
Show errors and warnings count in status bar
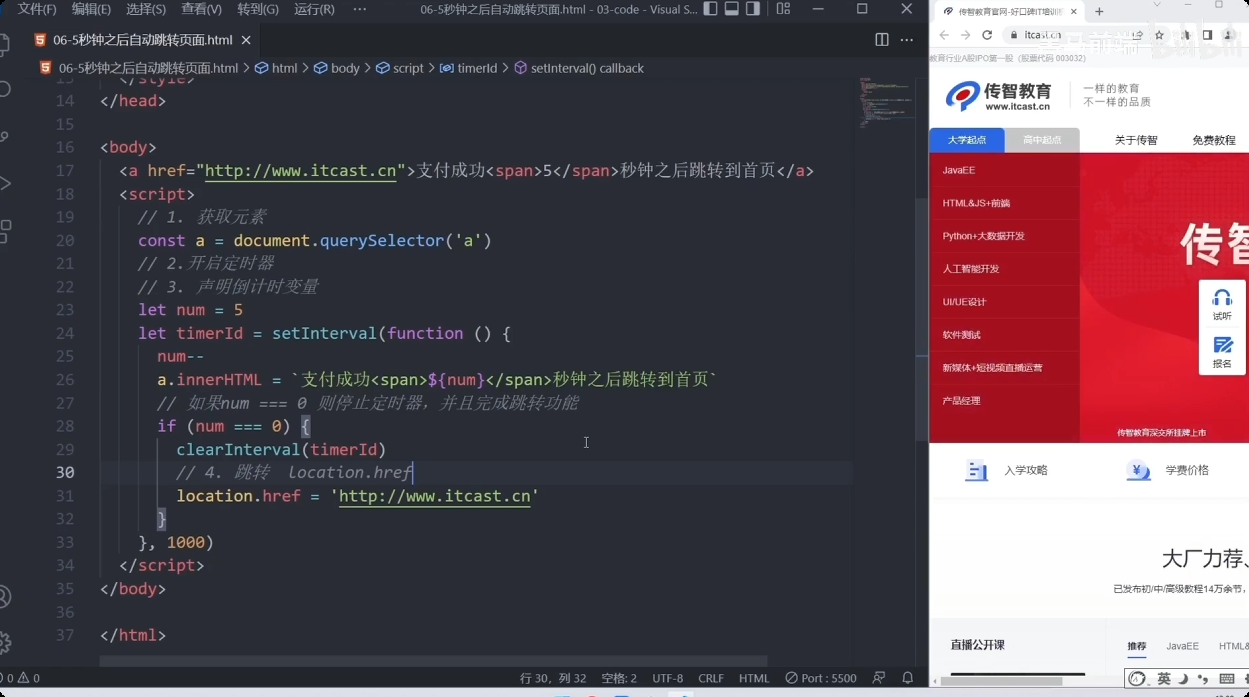20,678
